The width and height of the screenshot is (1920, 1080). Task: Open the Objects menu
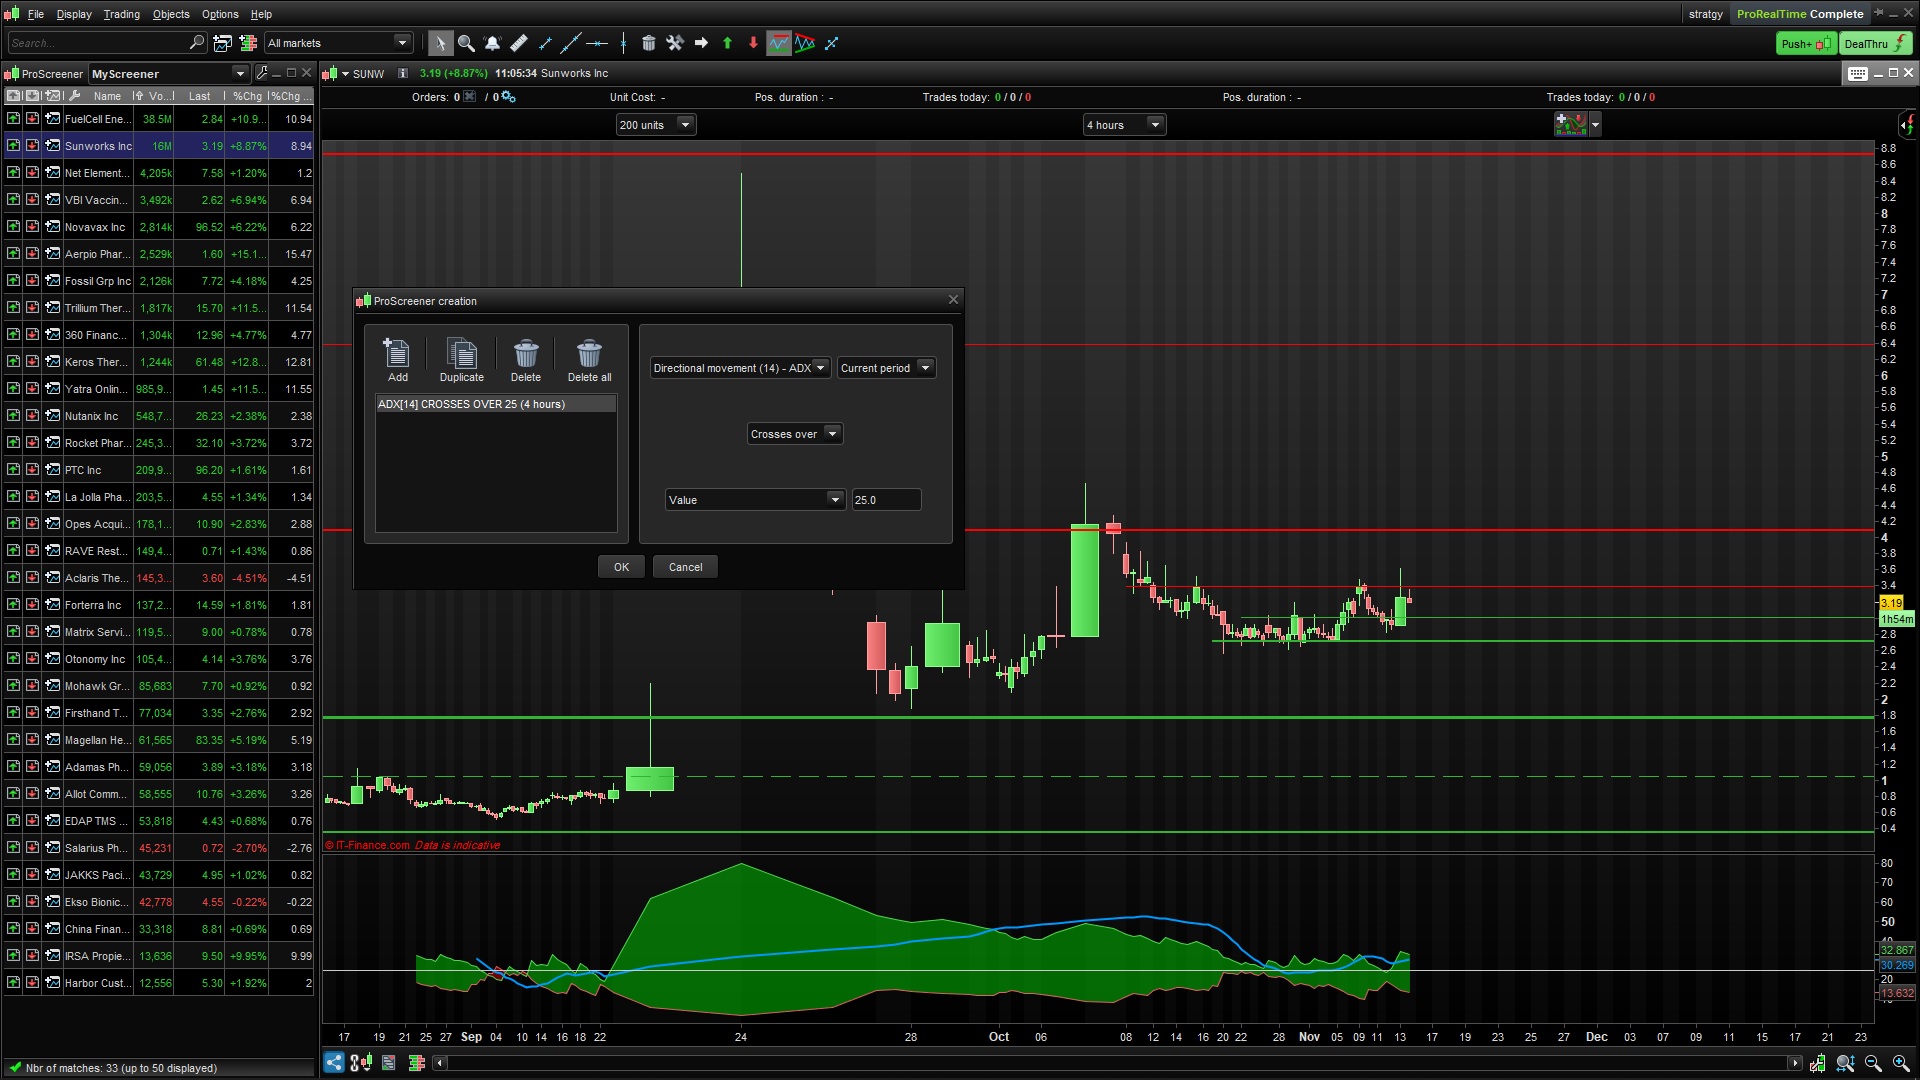tap(170, 14)
